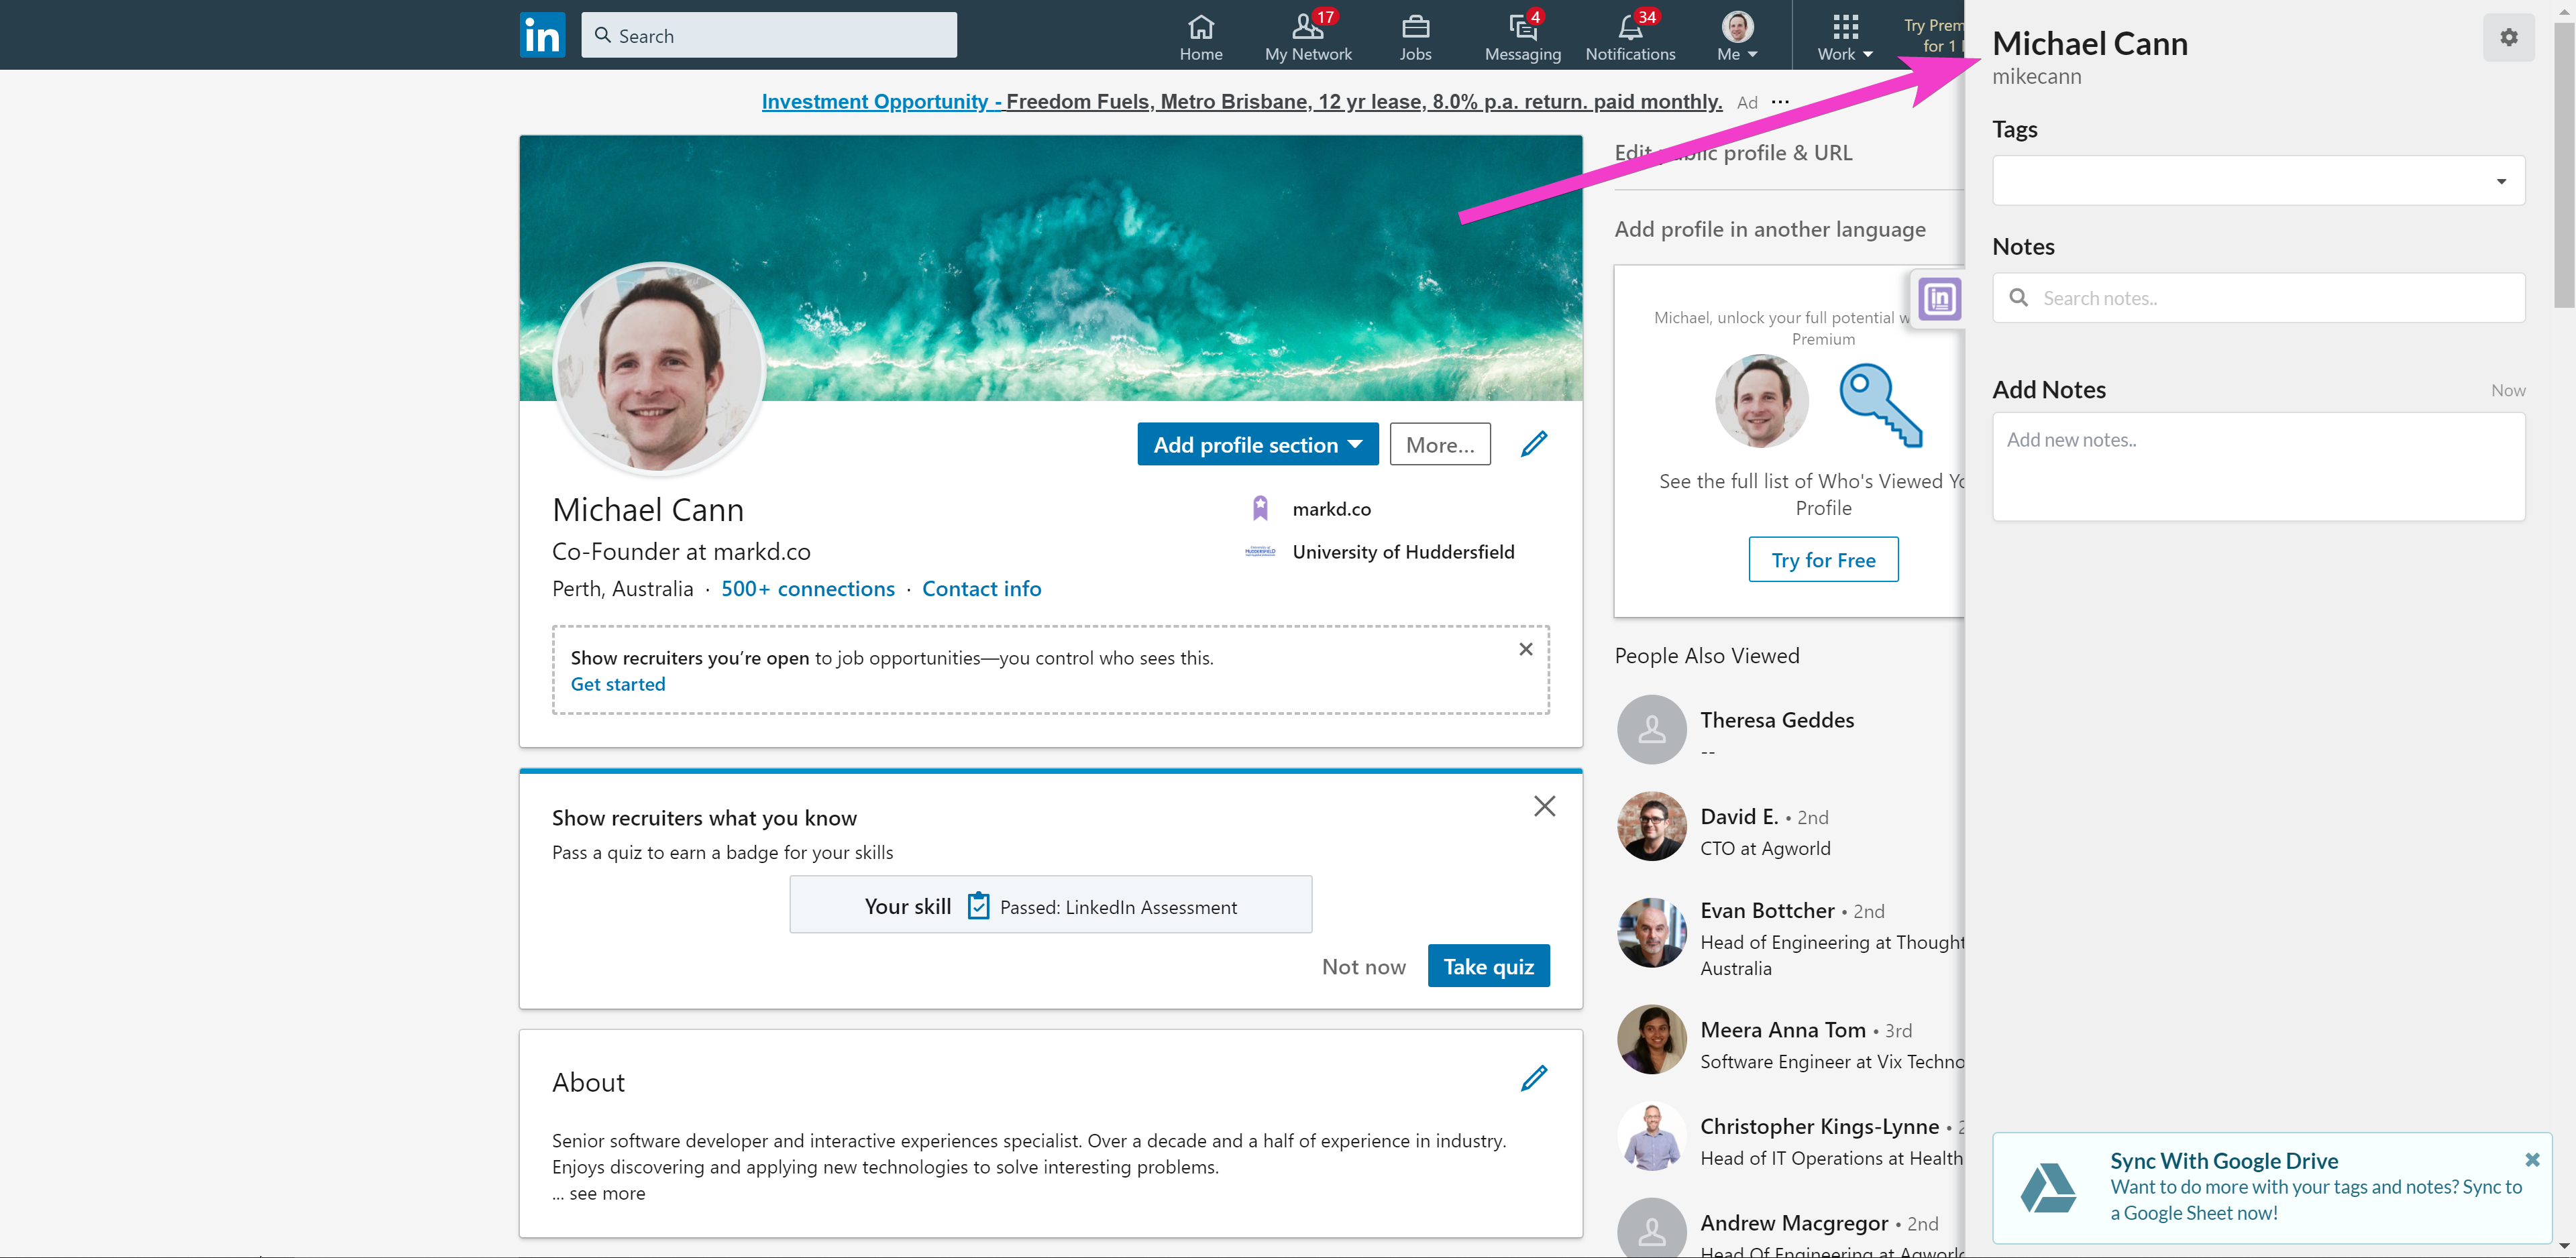Image resolution: width=2576 pixels, height=1258 pixels.
Task: Click the About section edit pencil
Action: [x=1534, y=1078]
